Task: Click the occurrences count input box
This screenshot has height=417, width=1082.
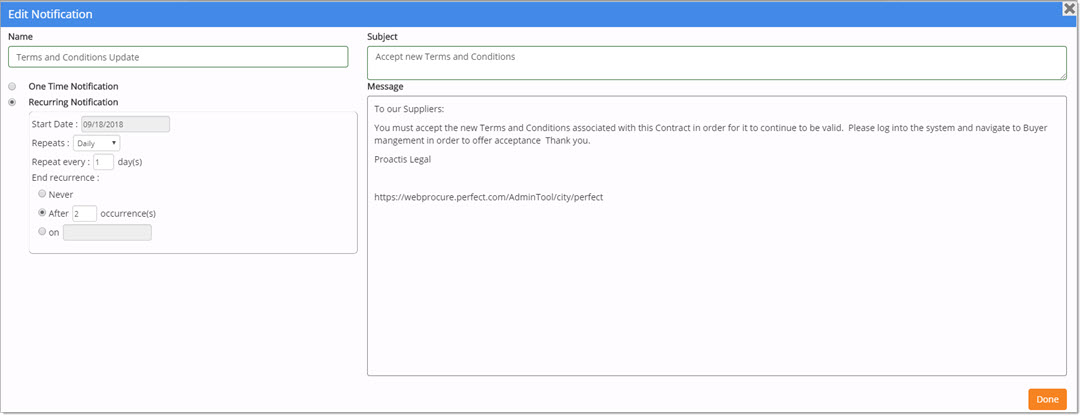Action: [x=84, y=213]
